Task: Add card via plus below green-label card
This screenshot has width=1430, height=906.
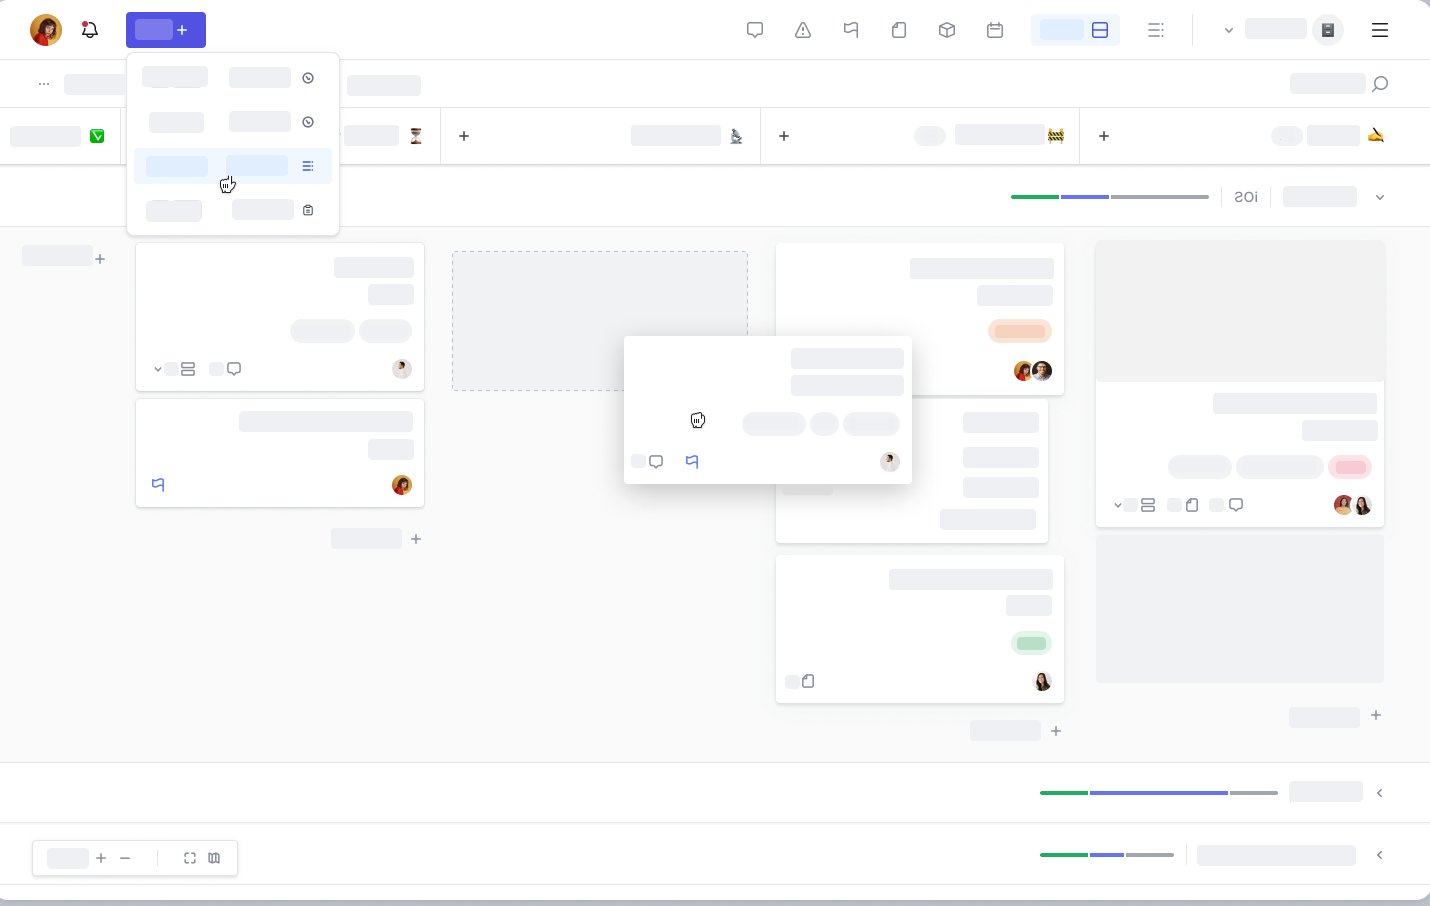Action: pos(1056,731)
